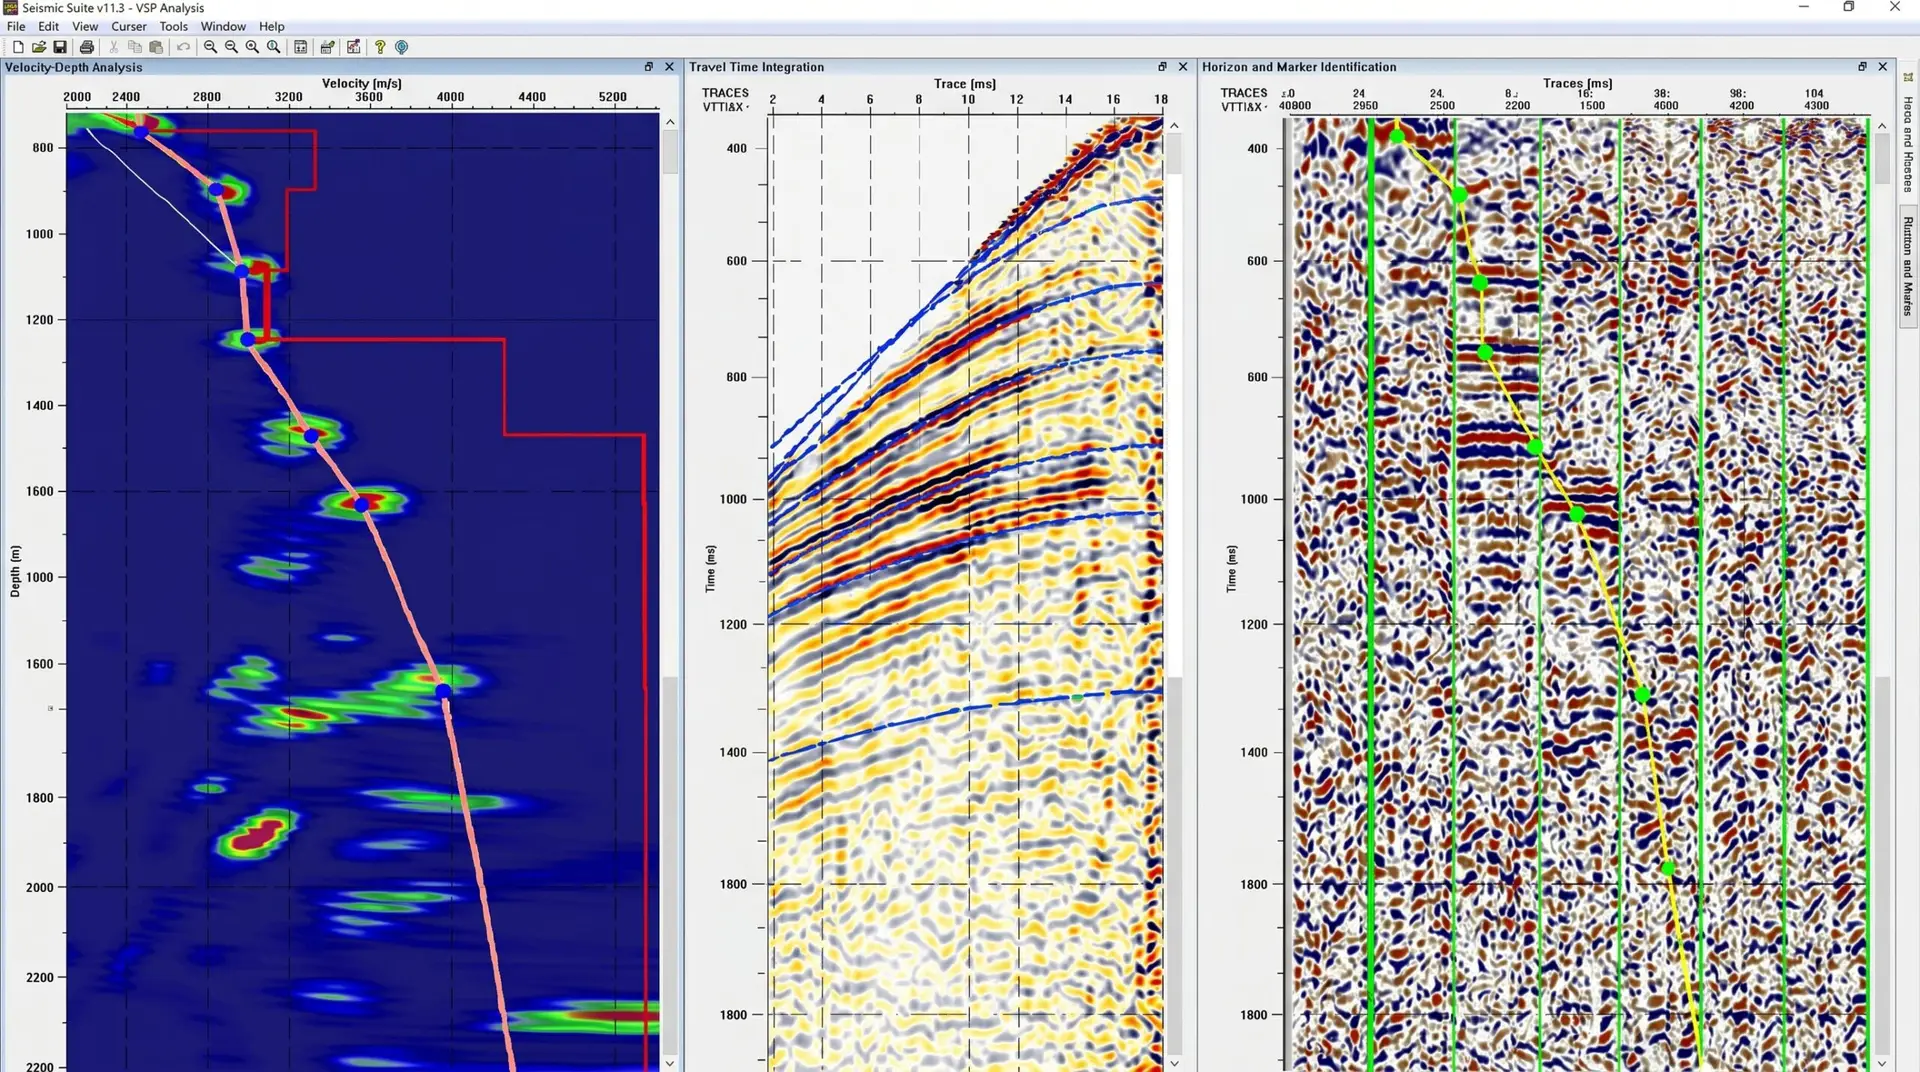The image size is (1920, 1072).
Task: Click the scissors cut icon
Action: (114, 47)
